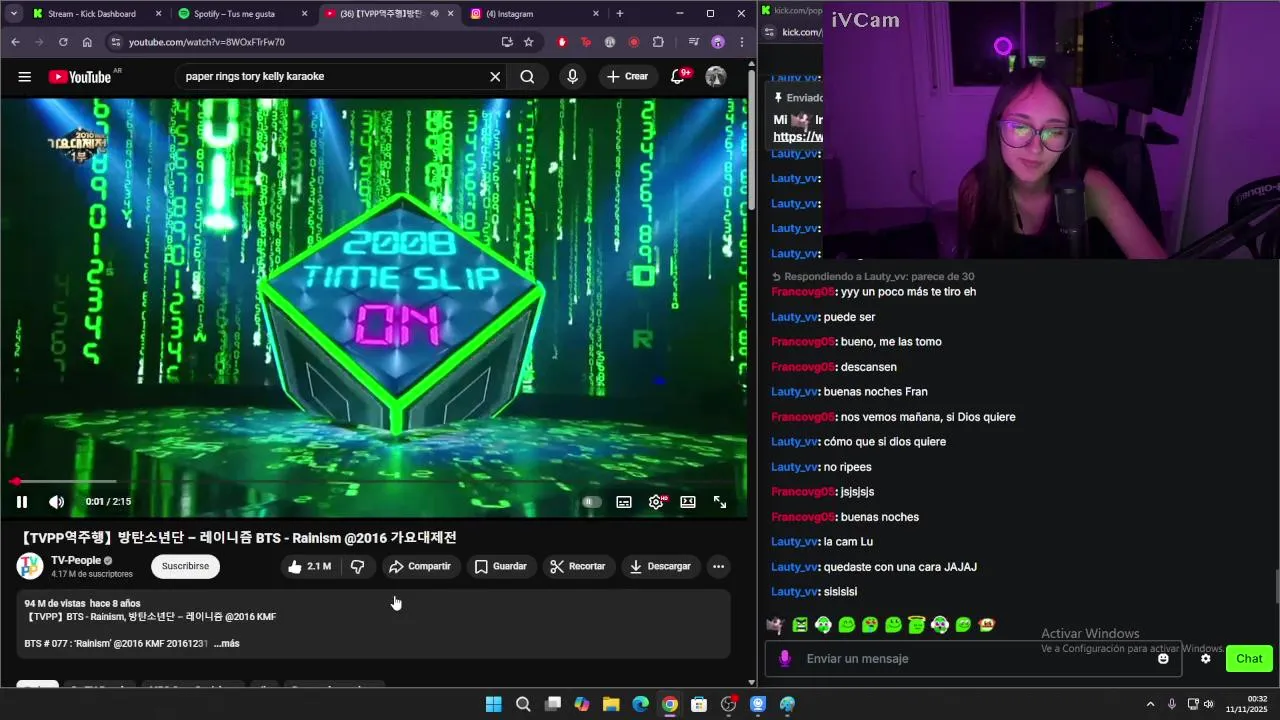The image size is (1280, 720).
Task: View site information icon in address bar
Action: [x=115, y=42]
